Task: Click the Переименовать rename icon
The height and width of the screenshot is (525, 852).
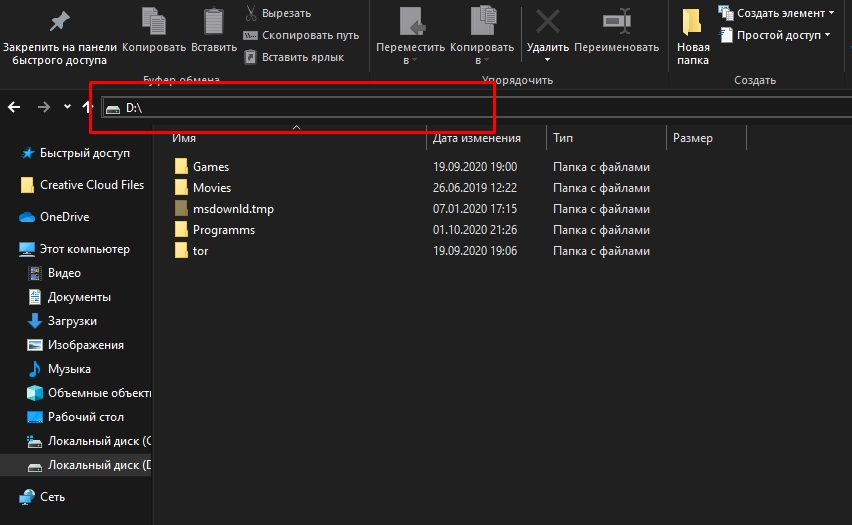Action: [x=616, y=21]
